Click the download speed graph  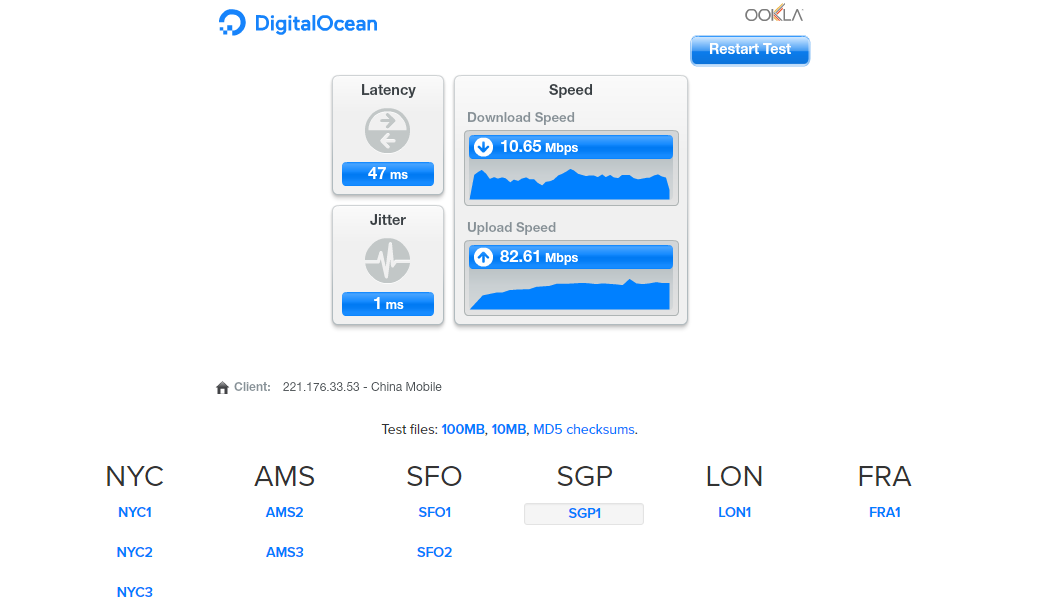coord(571,183)
